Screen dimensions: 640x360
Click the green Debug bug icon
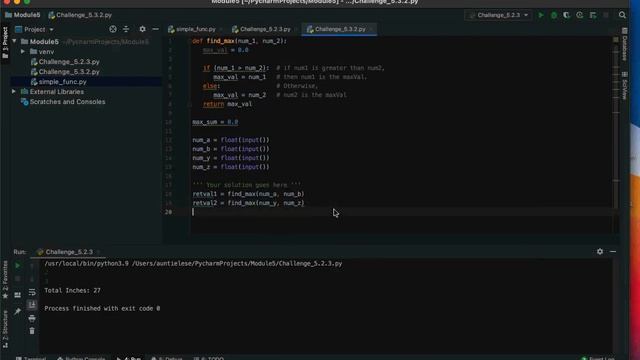pyautogui.click(x=553, y=15)
